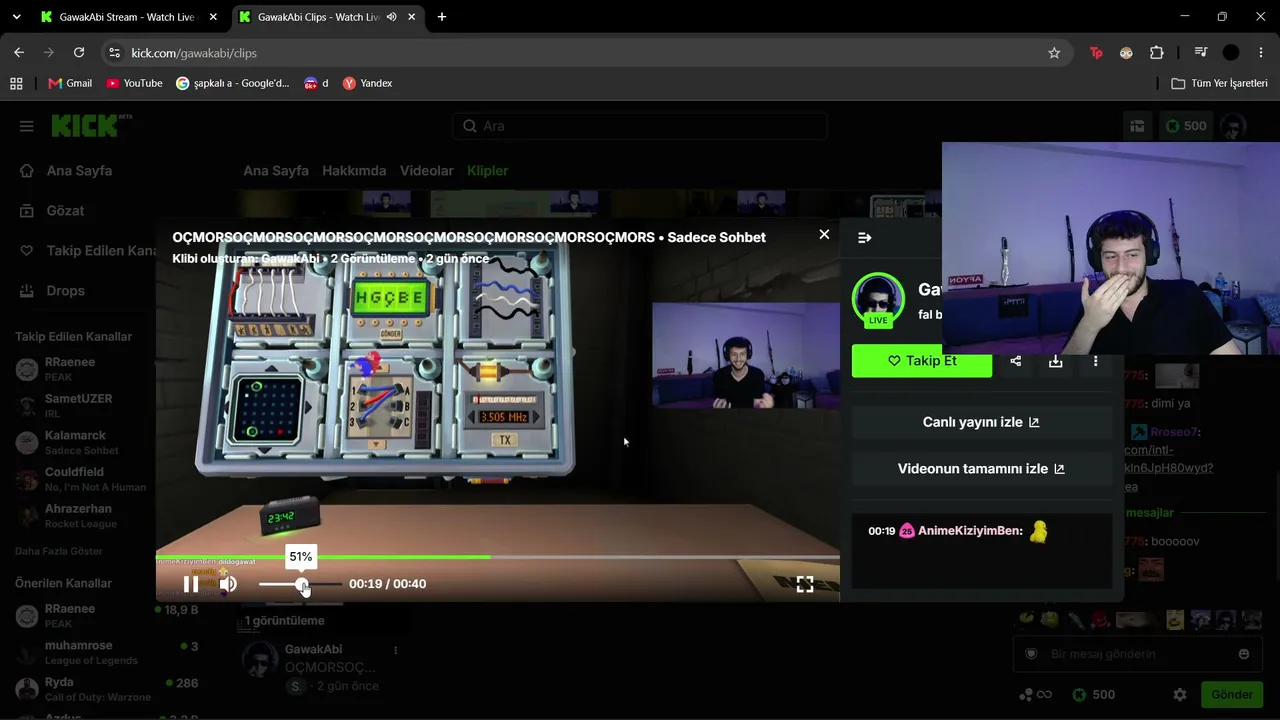Open followed channel Kalamarck

(78, 442)
